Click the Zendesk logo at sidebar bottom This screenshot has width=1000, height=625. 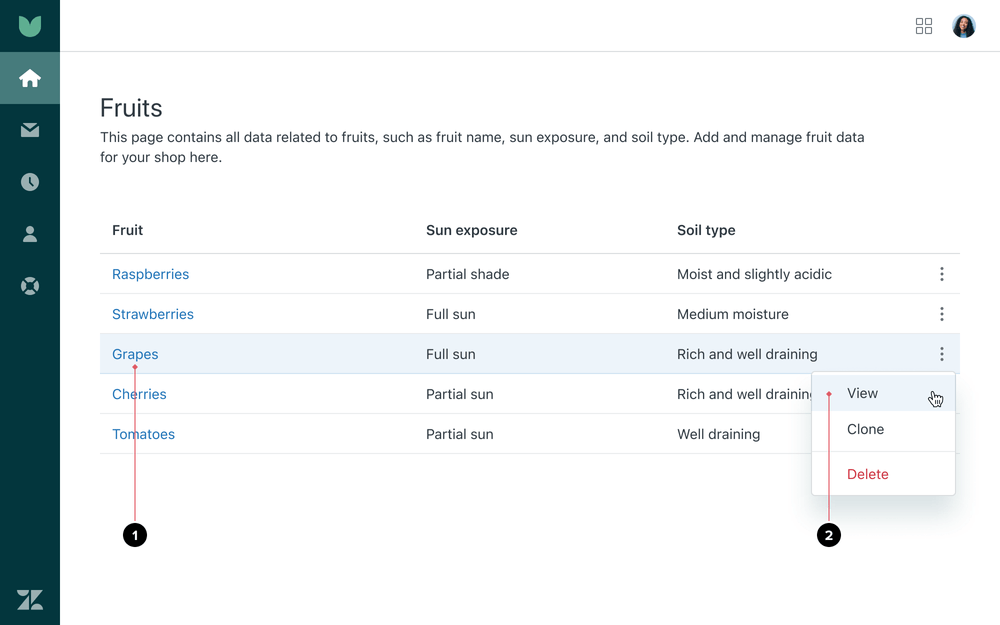[x=30, y=599]
